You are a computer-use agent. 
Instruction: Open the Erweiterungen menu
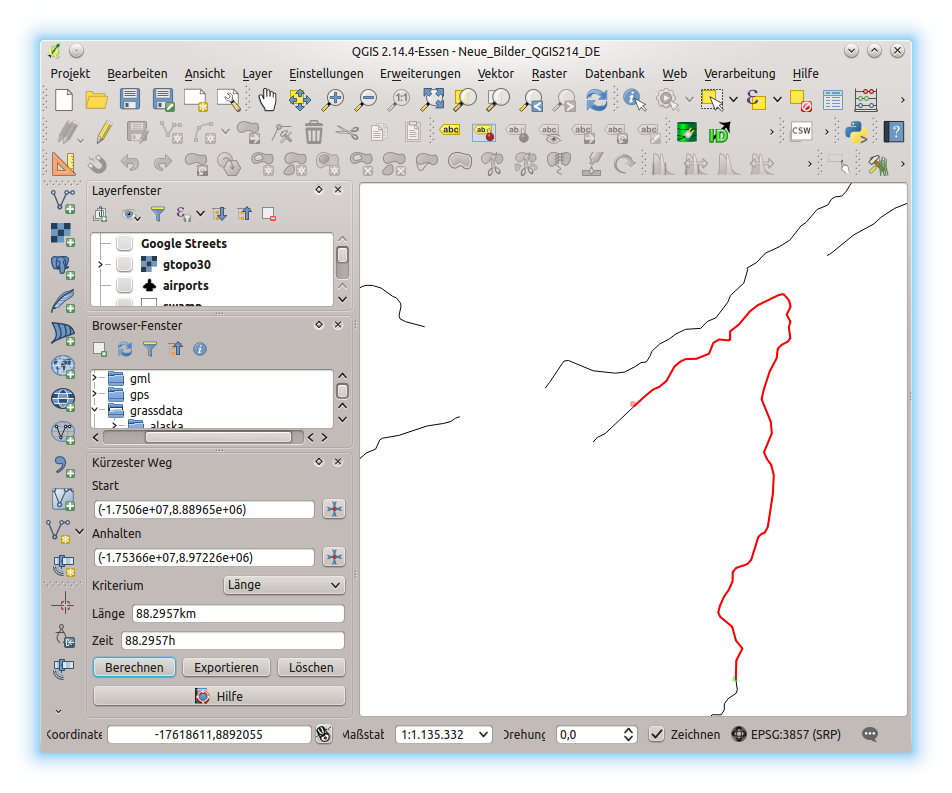420,73
